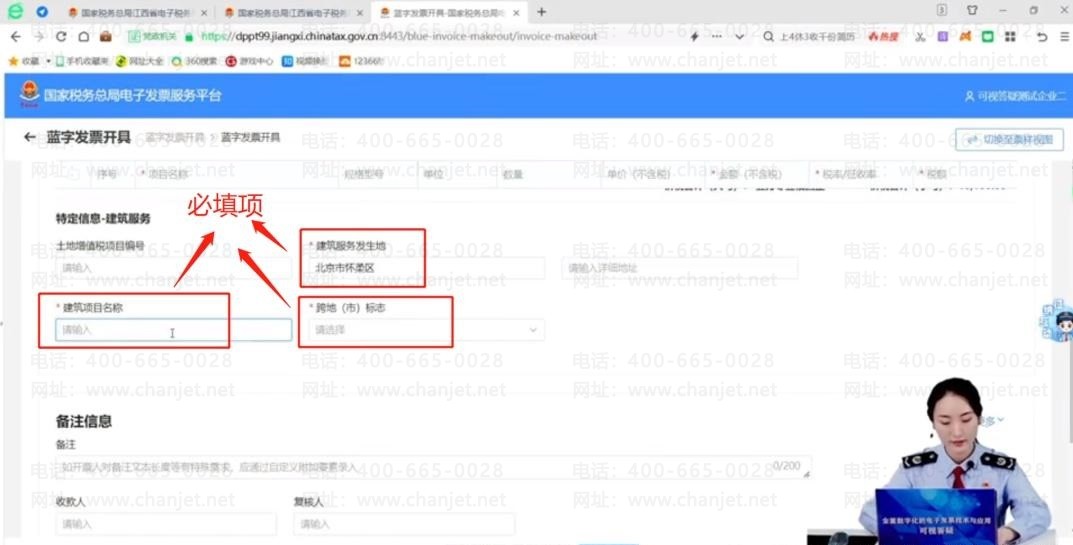Click the 切换至票样视图 button
The image size is (1073, 545).
(1009, 140)
